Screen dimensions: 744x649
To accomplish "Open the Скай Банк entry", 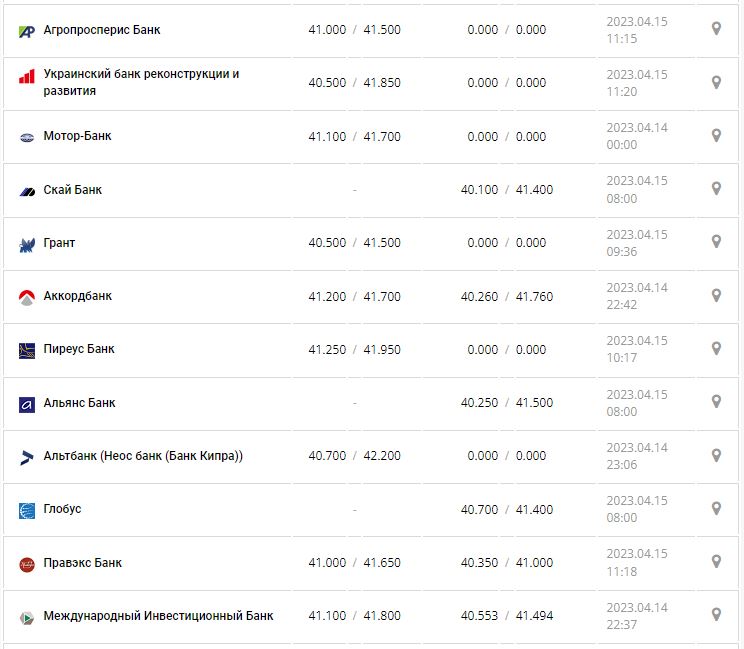I will [x=73, y=190].
